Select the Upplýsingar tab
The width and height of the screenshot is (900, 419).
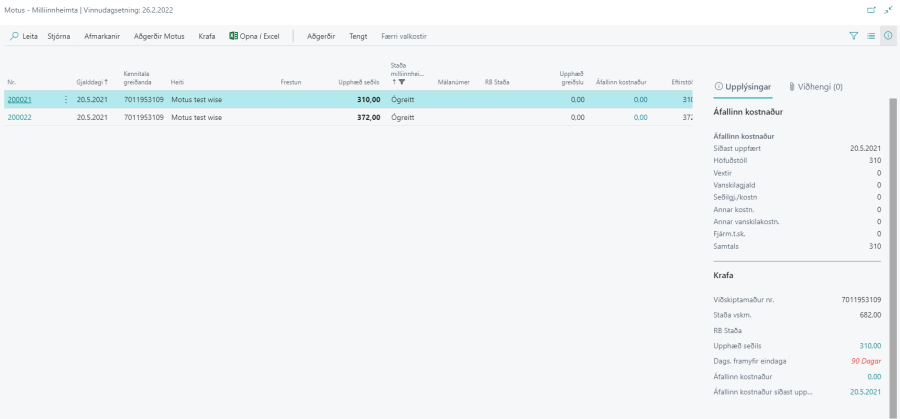pos(742,87)
